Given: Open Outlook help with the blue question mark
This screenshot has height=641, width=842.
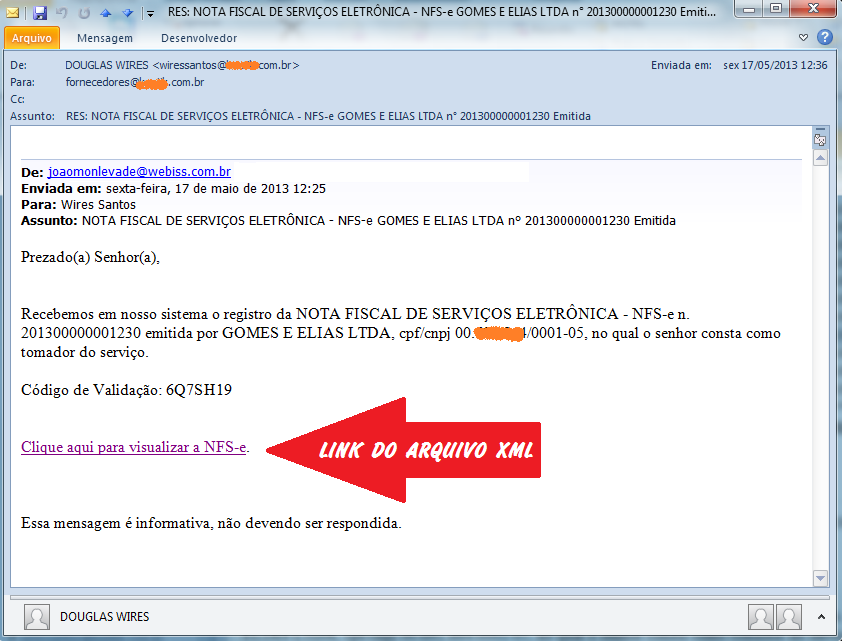Looking at the screenshot, I should (x=824, y=37).
